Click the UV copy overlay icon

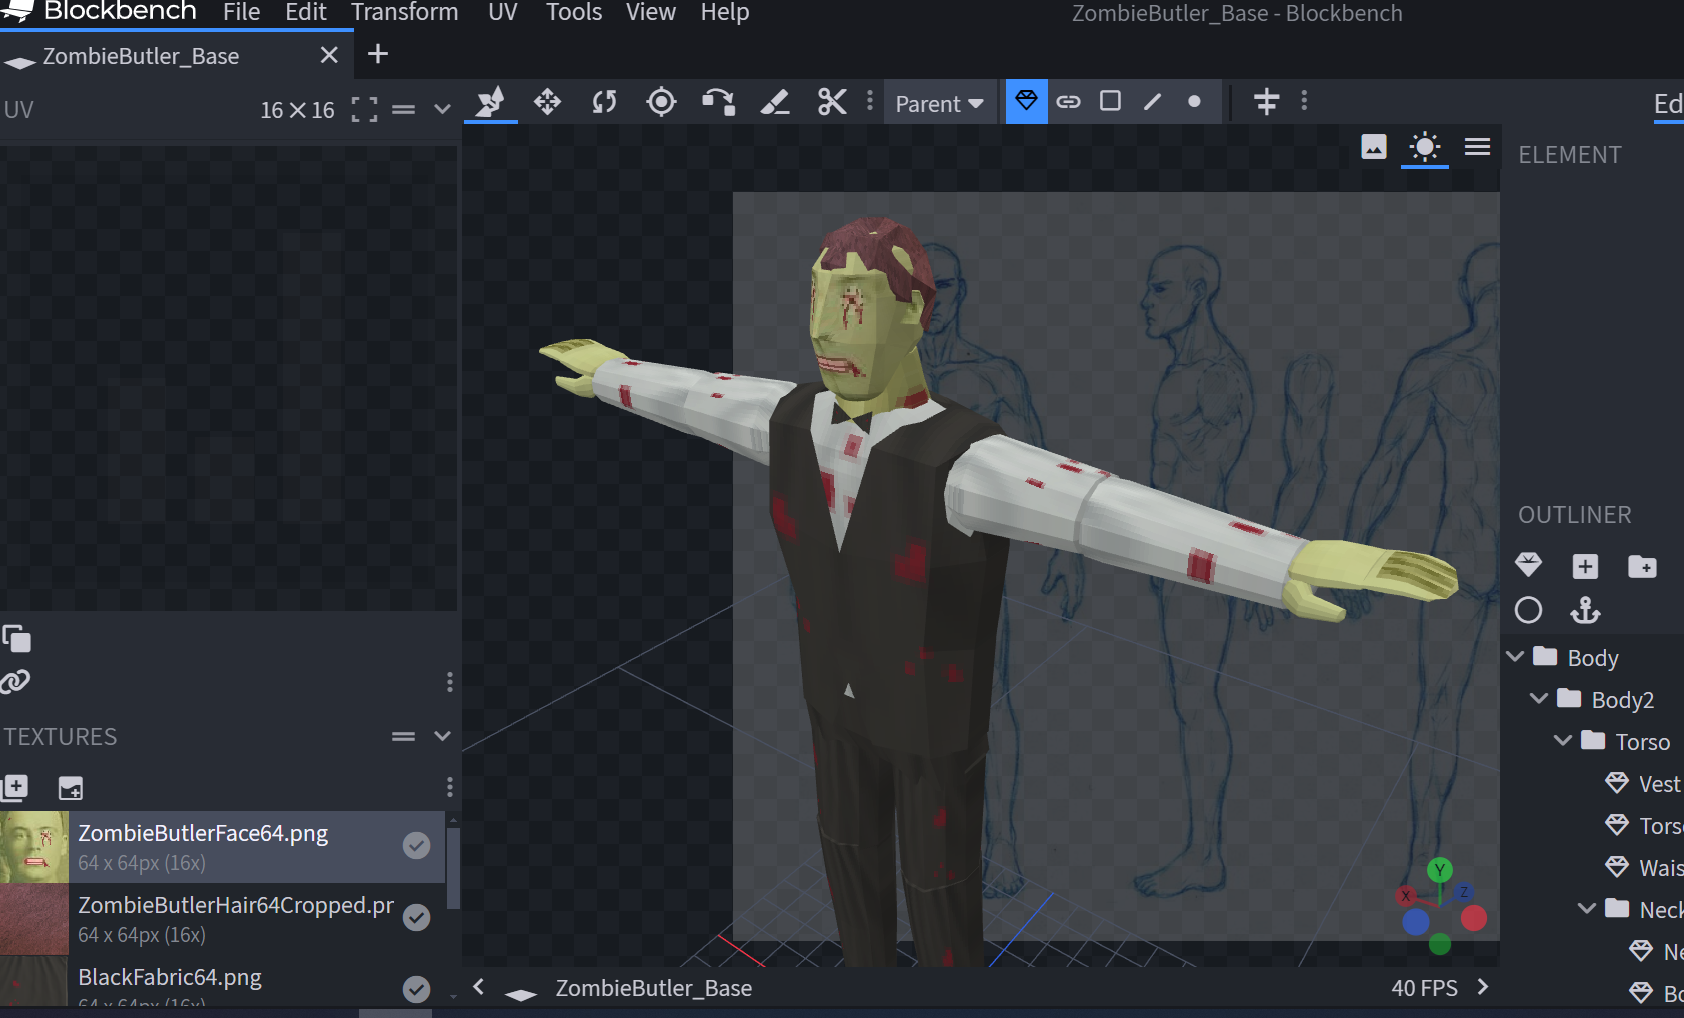pyautogui.click(x=16, y=638)
